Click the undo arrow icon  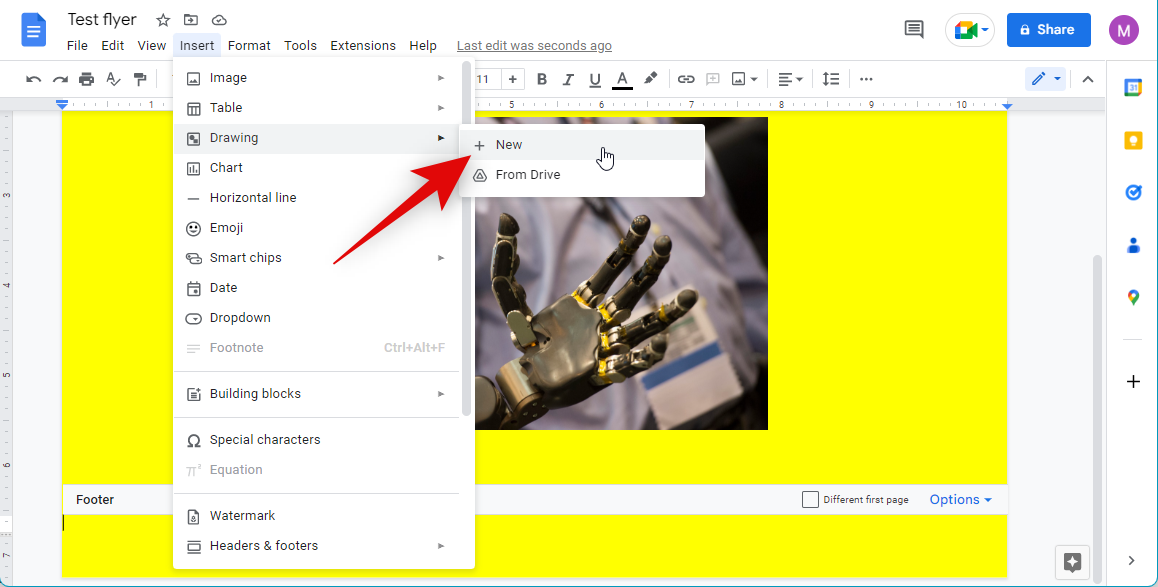pyautogui.click(x=34, y=79)
